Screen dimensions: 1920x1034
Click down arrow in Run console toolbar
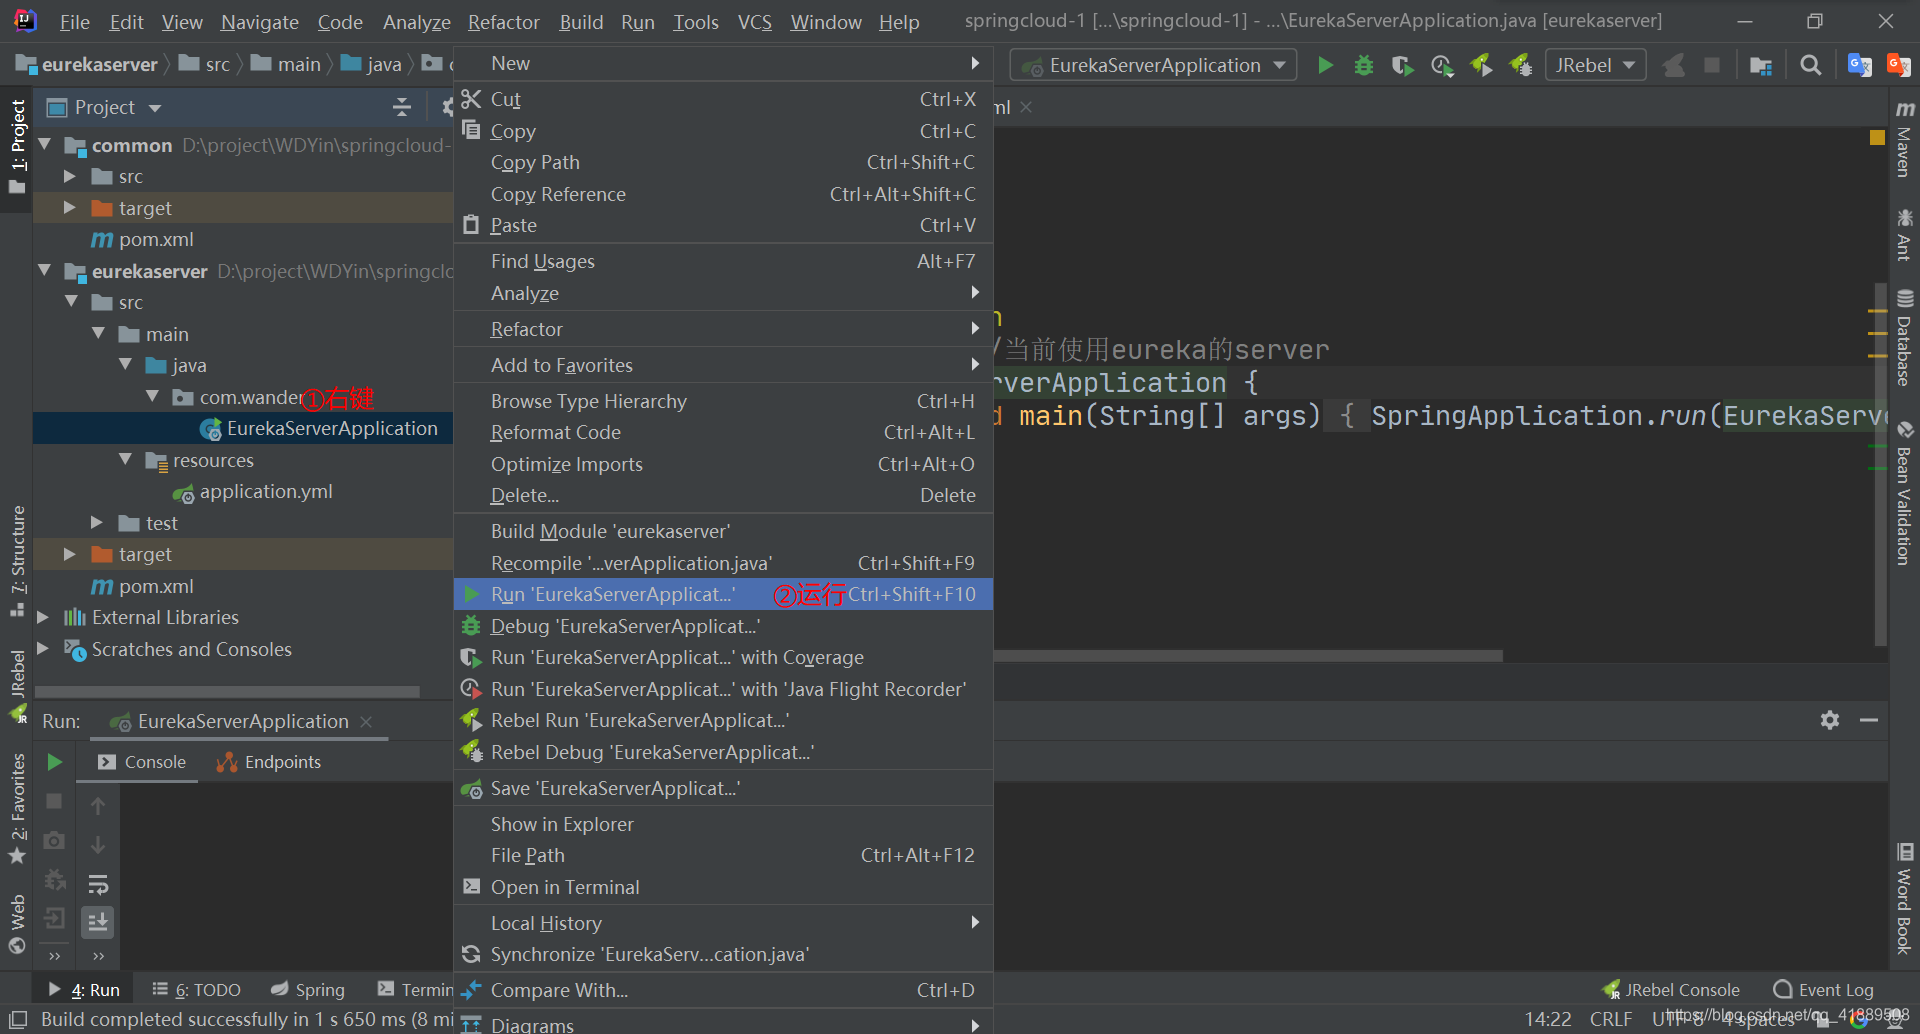pos(98,845)
